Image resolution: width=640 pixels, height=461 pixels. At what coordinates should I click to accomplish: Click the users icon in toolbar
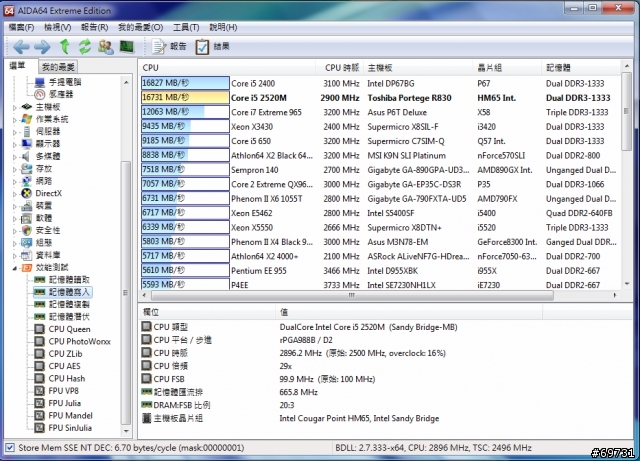pyautogui.click(x=106, y=47)
